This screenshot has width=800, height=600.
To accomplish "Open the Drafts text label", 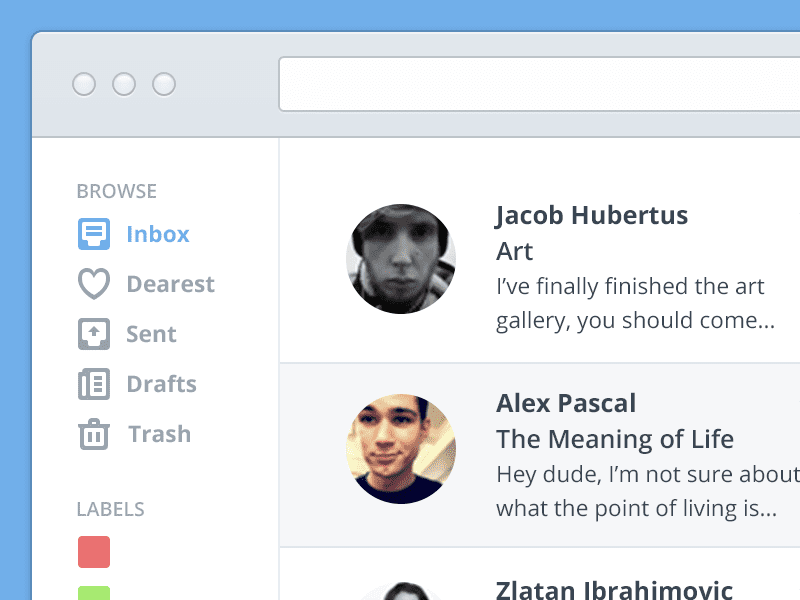I will click(162, 384).
